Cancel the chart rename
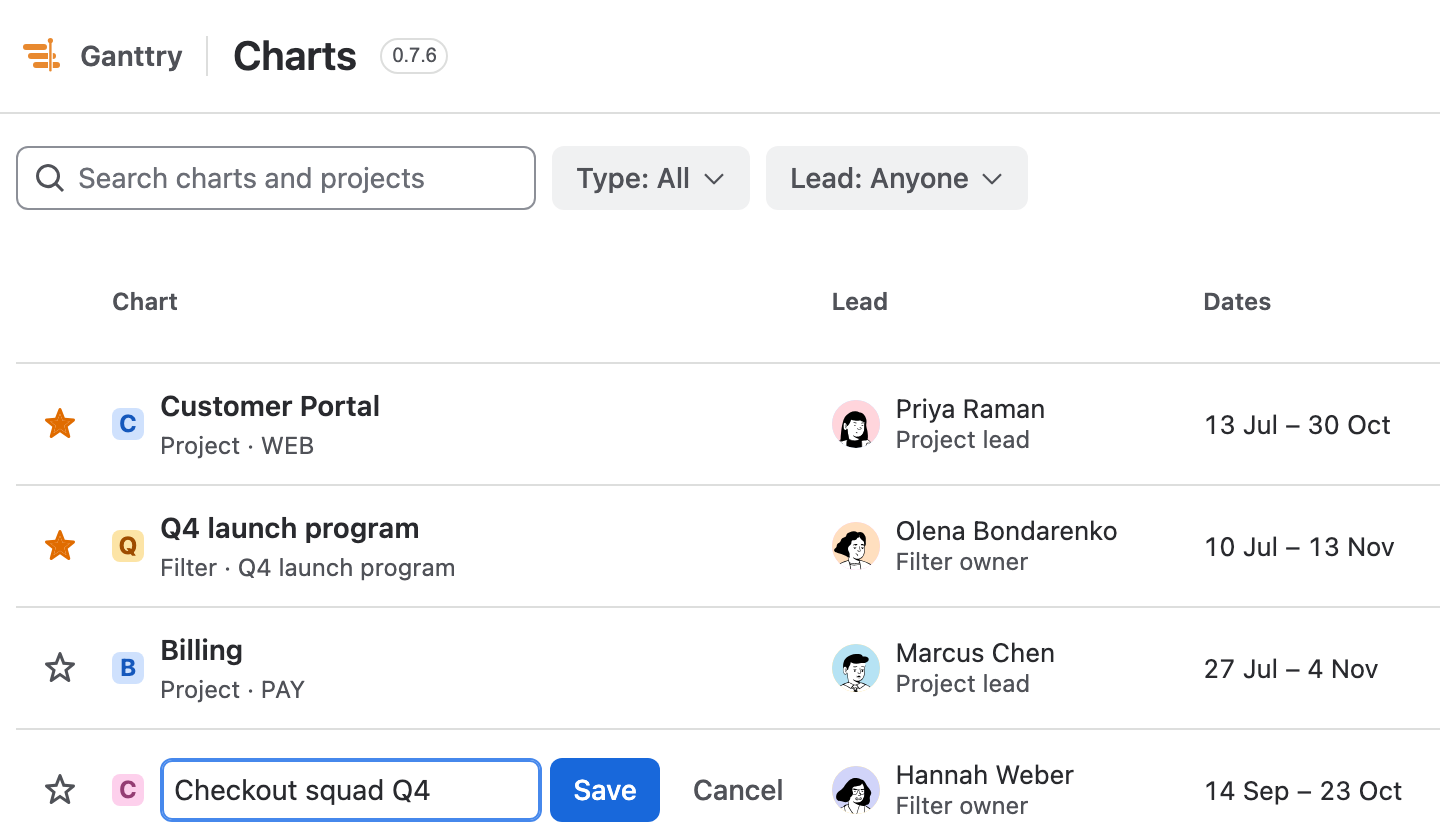Viewport: 1440px width, 840px height. coord(738,790)
